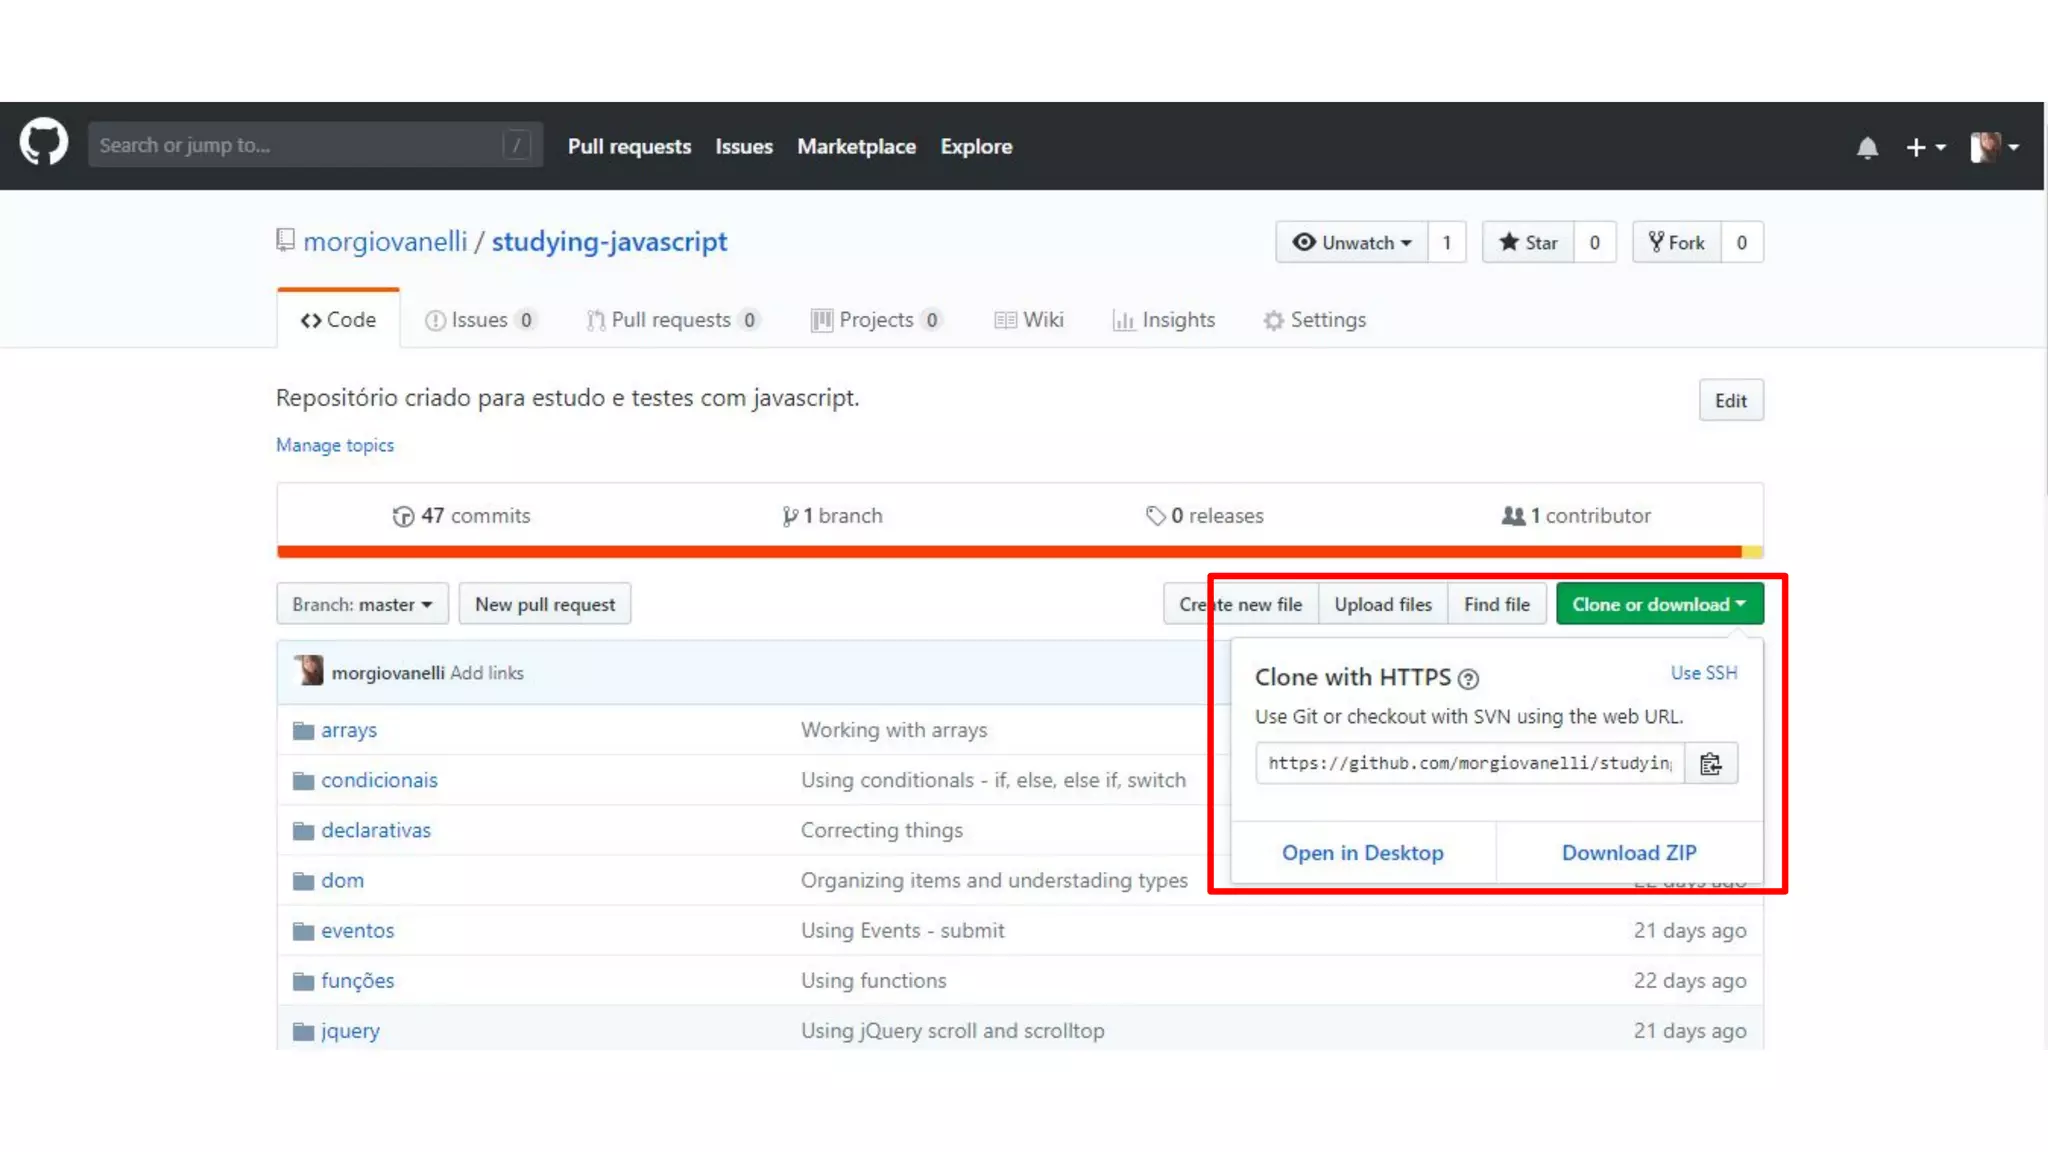Switch cloning method with Use SSH
The height and width of the screenshot is (1152, 2048).
click(1703, 673)
